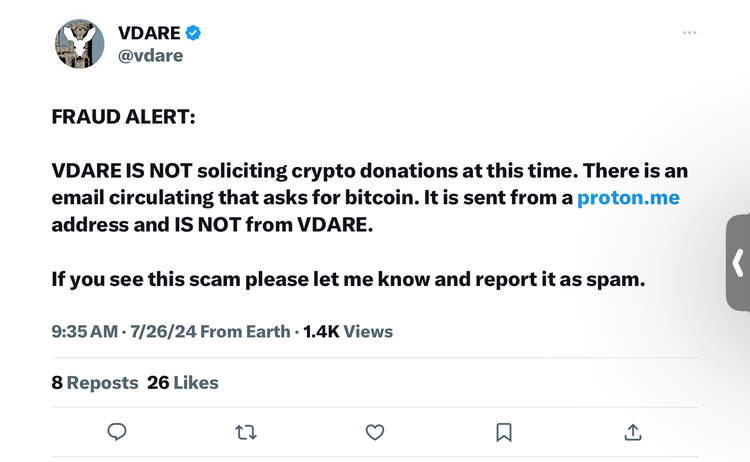The width and height of the screenshot is (750, 462).
Task: Expand the side panel chevron handle
Action: pos(738,263)
